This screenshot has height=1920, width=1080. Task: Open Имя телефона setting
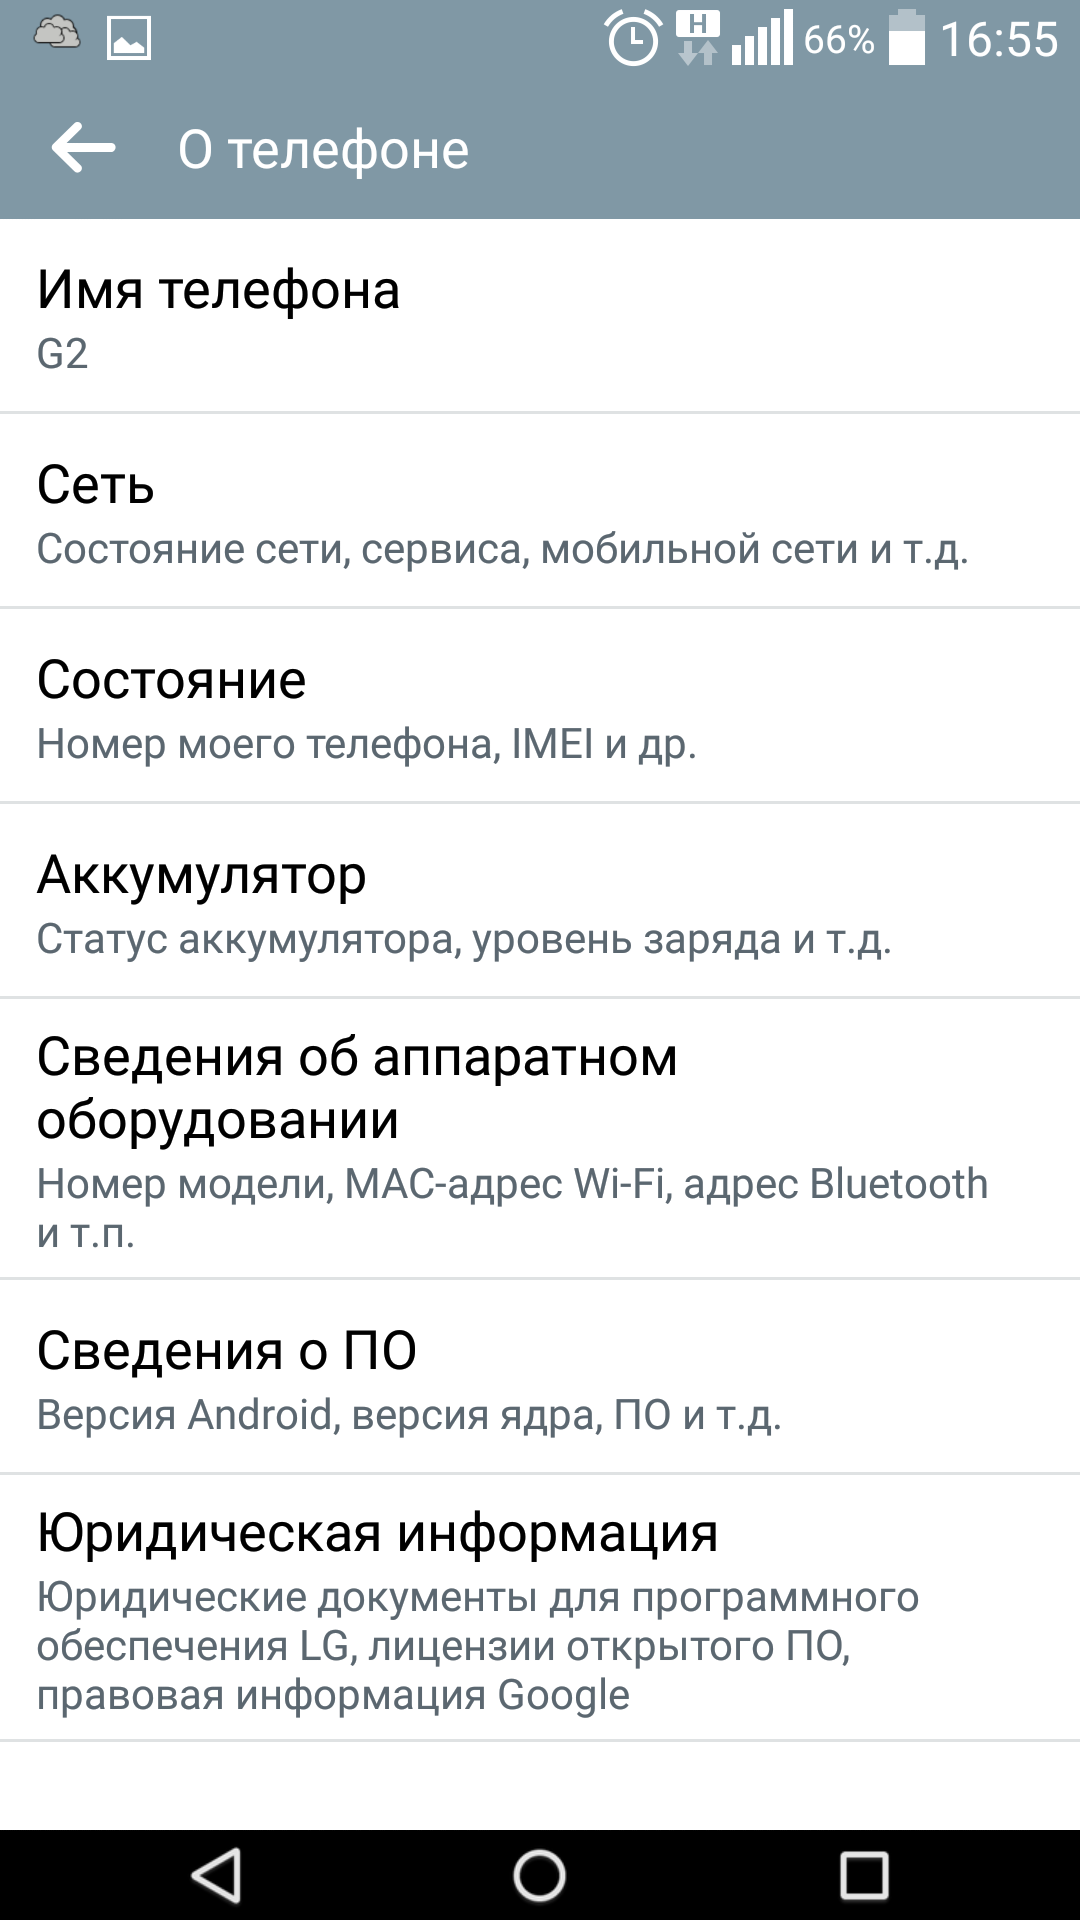coord(540,316)
